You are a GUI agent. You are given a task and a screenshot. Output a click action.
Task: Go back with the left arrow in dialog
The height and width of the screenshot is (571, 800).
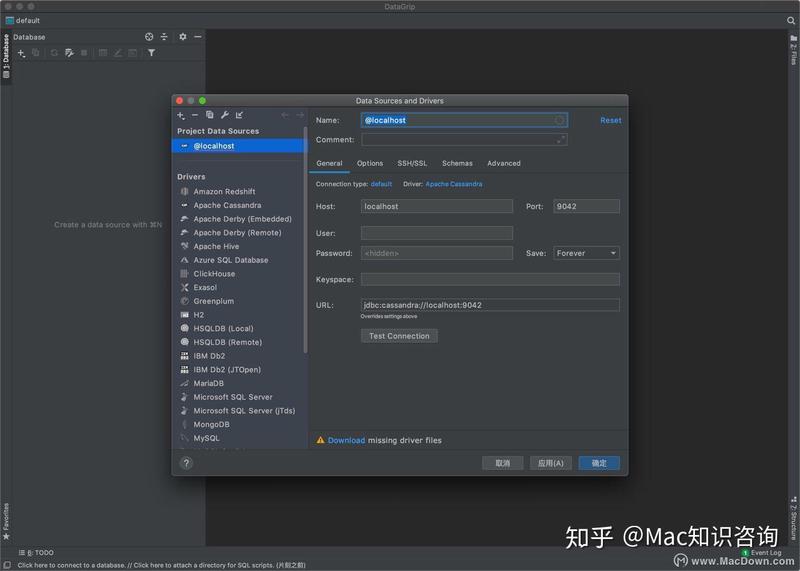click(x=285, y=115)
